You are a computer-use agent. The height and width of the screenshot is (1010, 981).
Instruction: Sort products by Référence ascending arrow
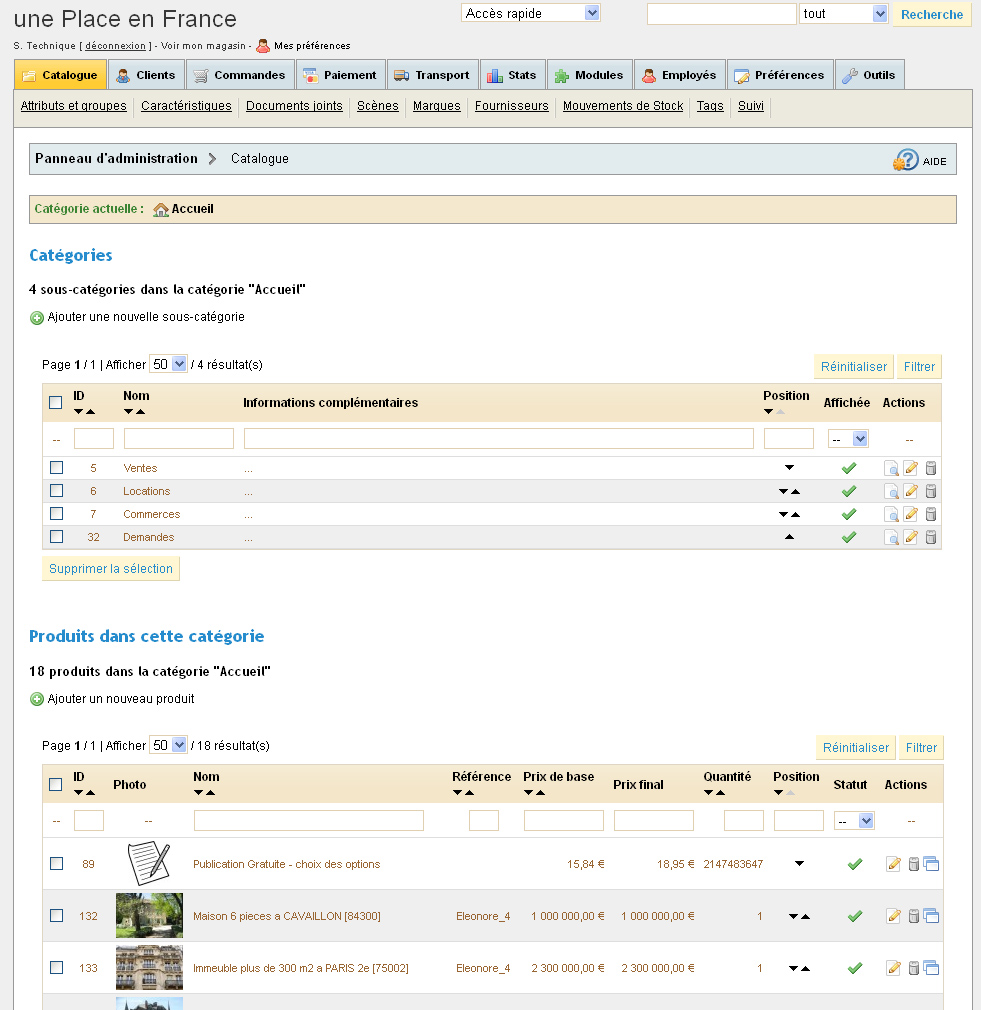tap(470, 793)
